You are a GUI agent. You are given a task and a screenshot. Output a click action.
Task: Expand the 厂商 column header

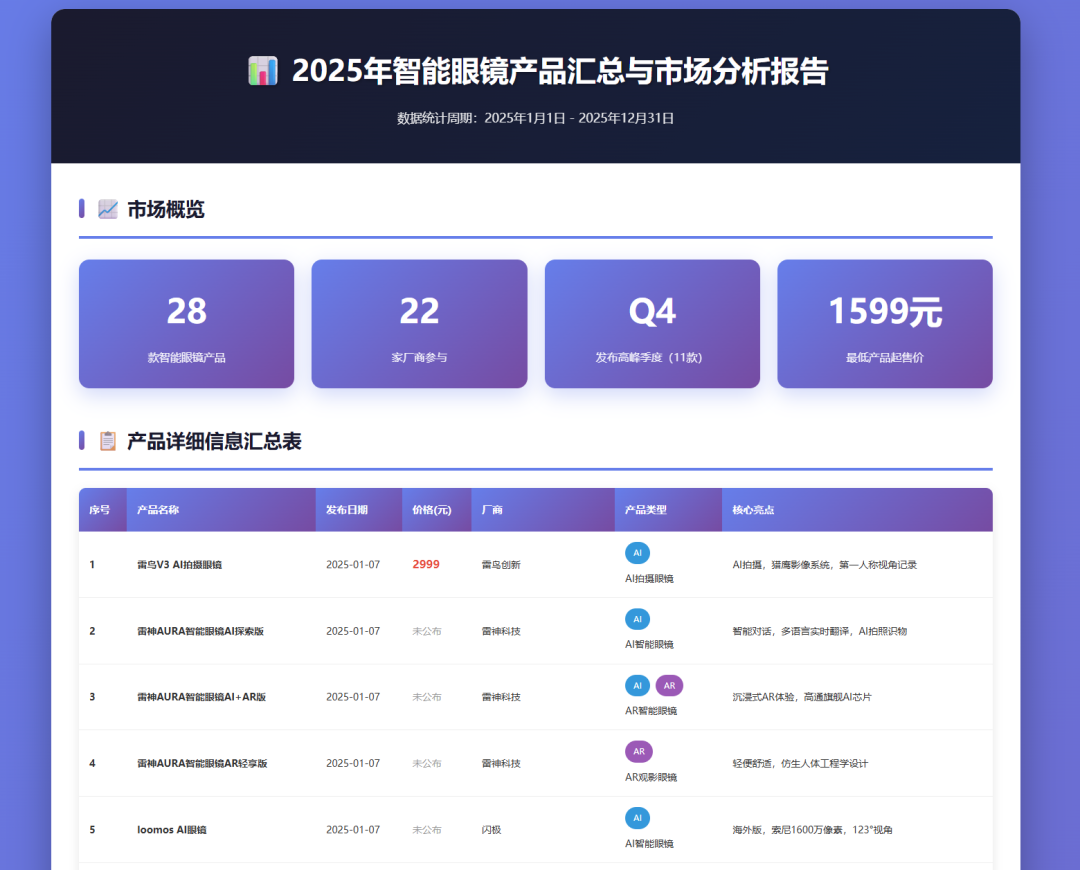point(489,509)
